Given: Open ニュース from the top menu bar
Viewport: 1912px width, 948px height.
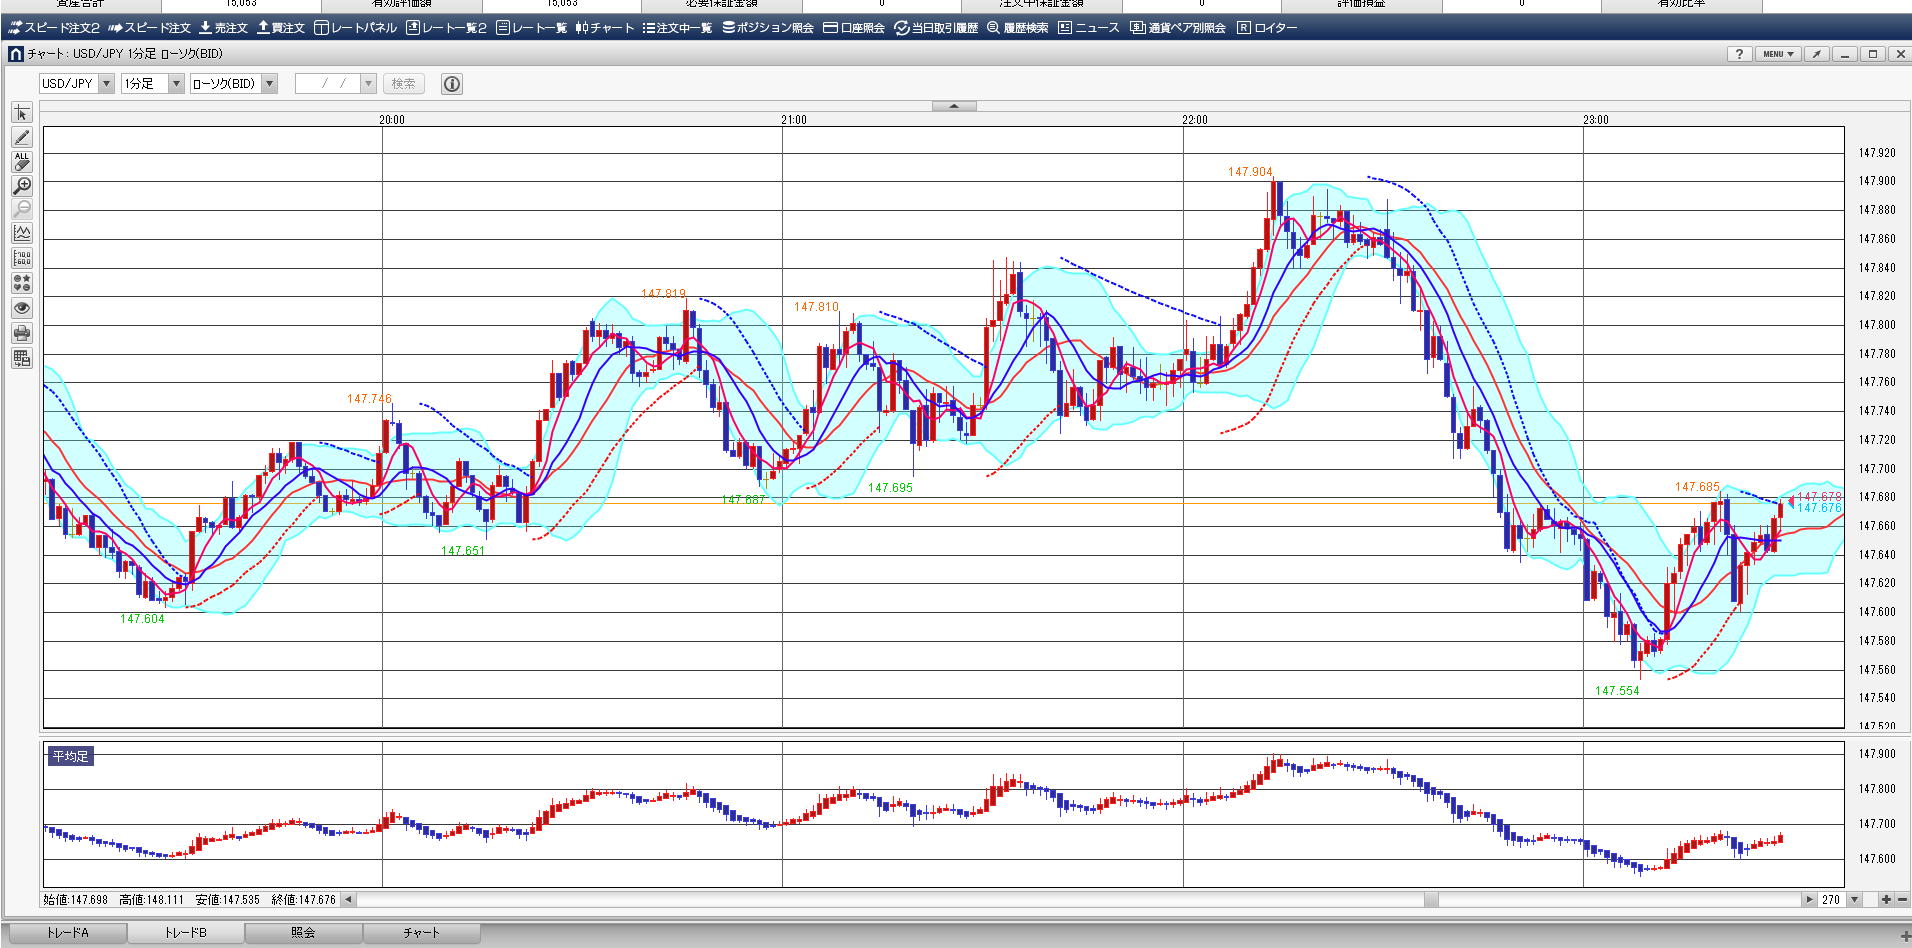Looking at the screenshot, I should (1089, 28).
